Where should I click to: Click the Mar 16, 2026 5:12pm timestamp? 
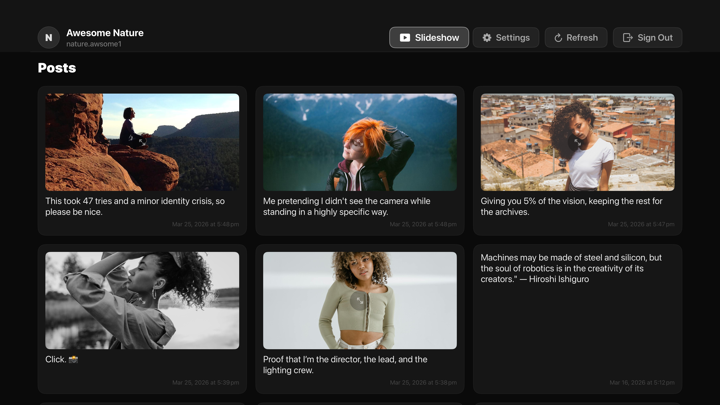[642, 382]
